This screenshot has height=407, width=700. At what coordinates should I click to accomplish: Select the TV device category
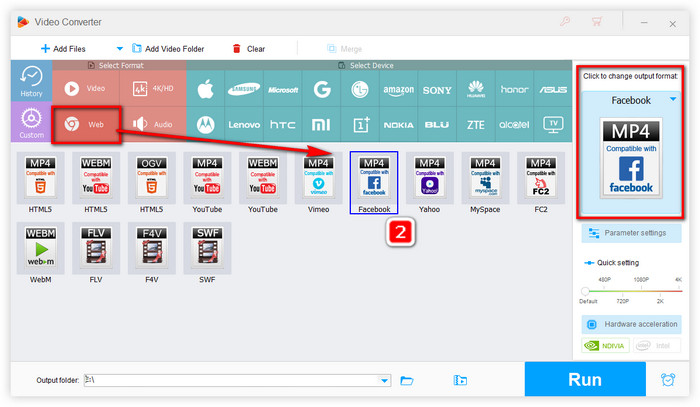[553, 125]
